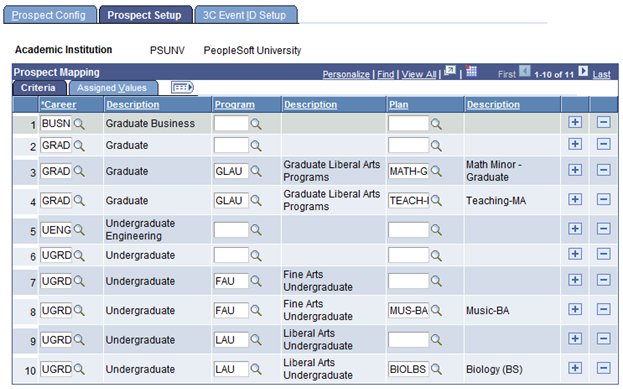The height and width of the screenshot is (389, 623).
Task: Click the View All link
Action: point(419,74)
